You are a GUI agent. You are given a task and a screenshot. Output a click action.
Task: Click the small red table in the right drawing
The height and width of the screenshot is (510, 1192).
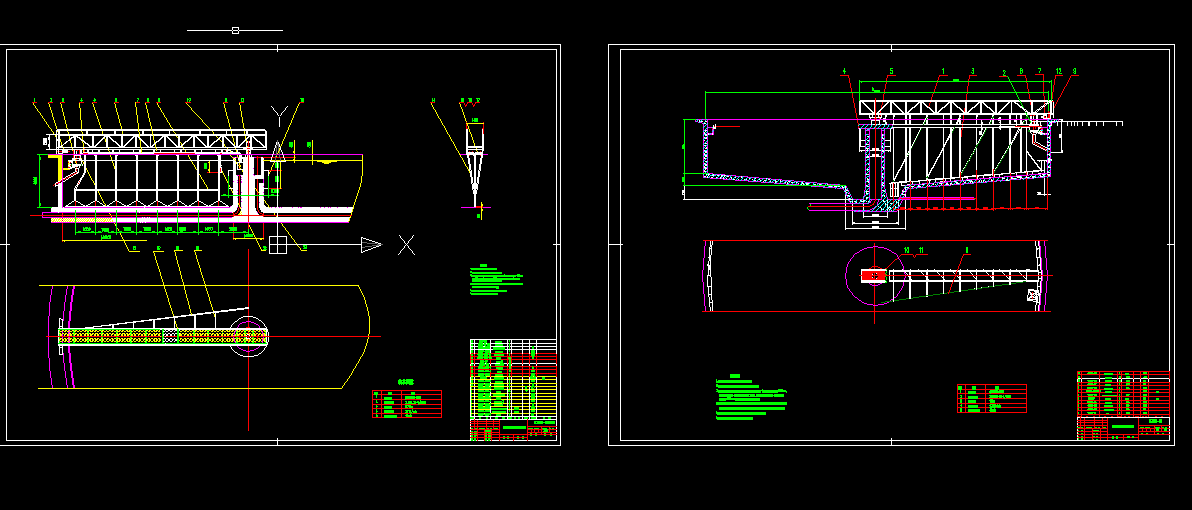click(x=991, y=398)
